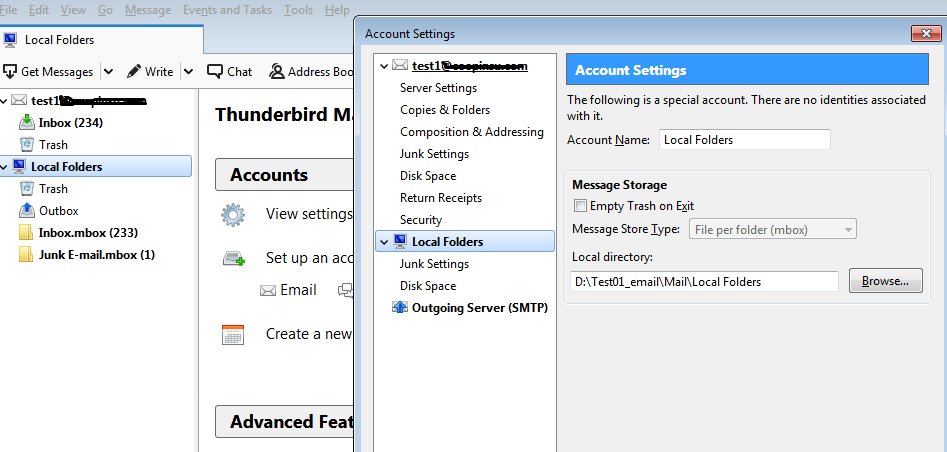Click the Email link under Set up an account
This screenshot has height=452, width=947.
click(298, 290)
